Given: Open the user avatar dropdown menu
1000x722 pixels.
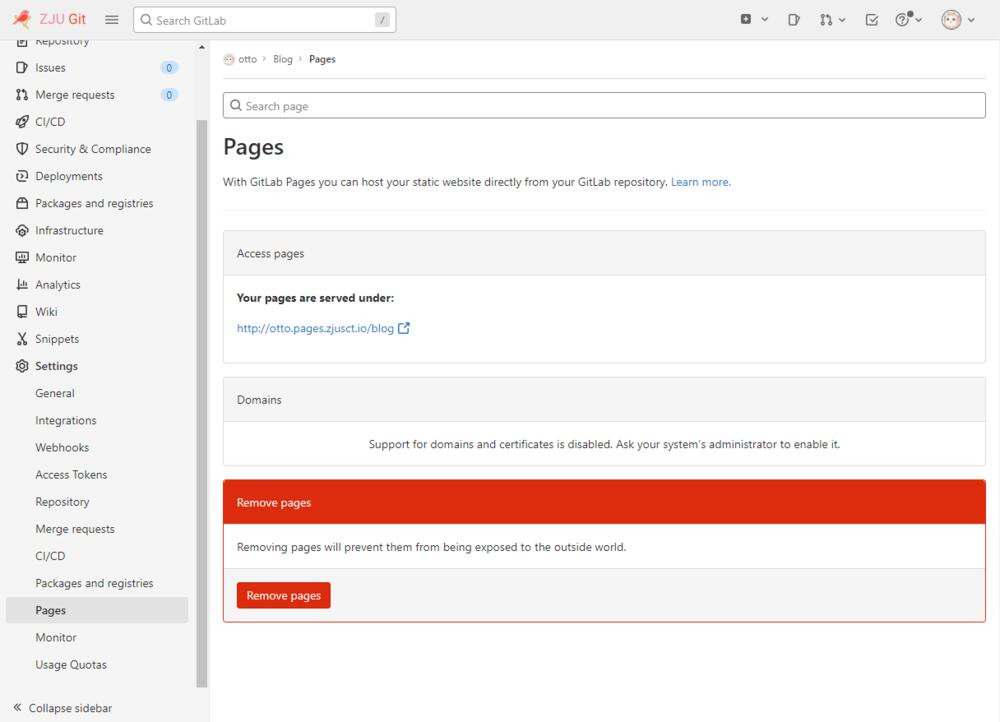Looking at the screenshot, I should pos(958,20).
